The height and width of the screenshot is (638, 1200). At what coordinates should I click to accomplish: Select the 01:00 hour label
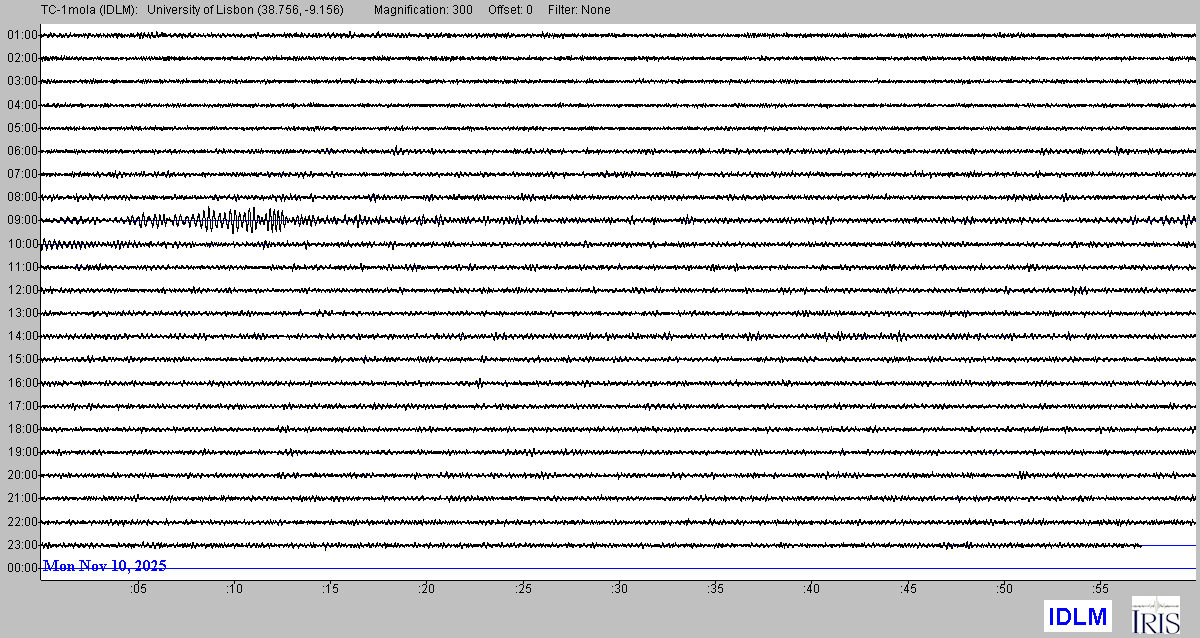22,35
